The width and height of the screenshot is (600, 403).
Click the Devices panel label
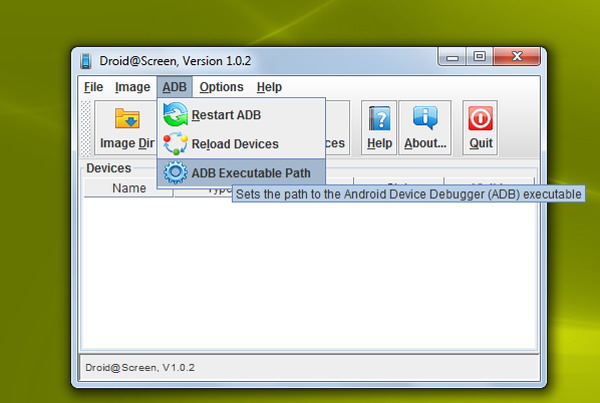coord(109,168)
